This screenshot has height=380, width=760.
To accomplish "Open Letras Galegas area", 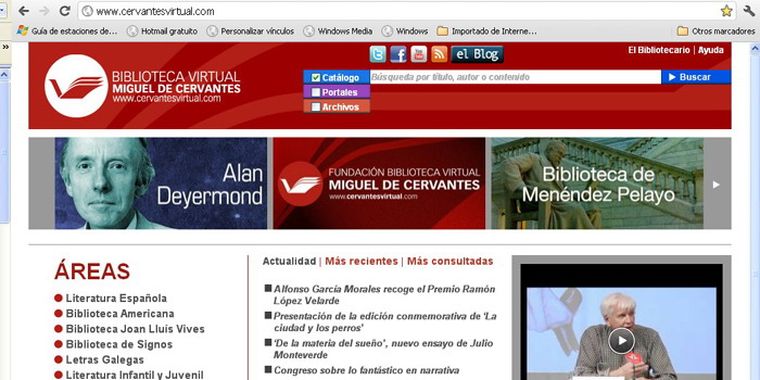I will [x=105, y=360].
